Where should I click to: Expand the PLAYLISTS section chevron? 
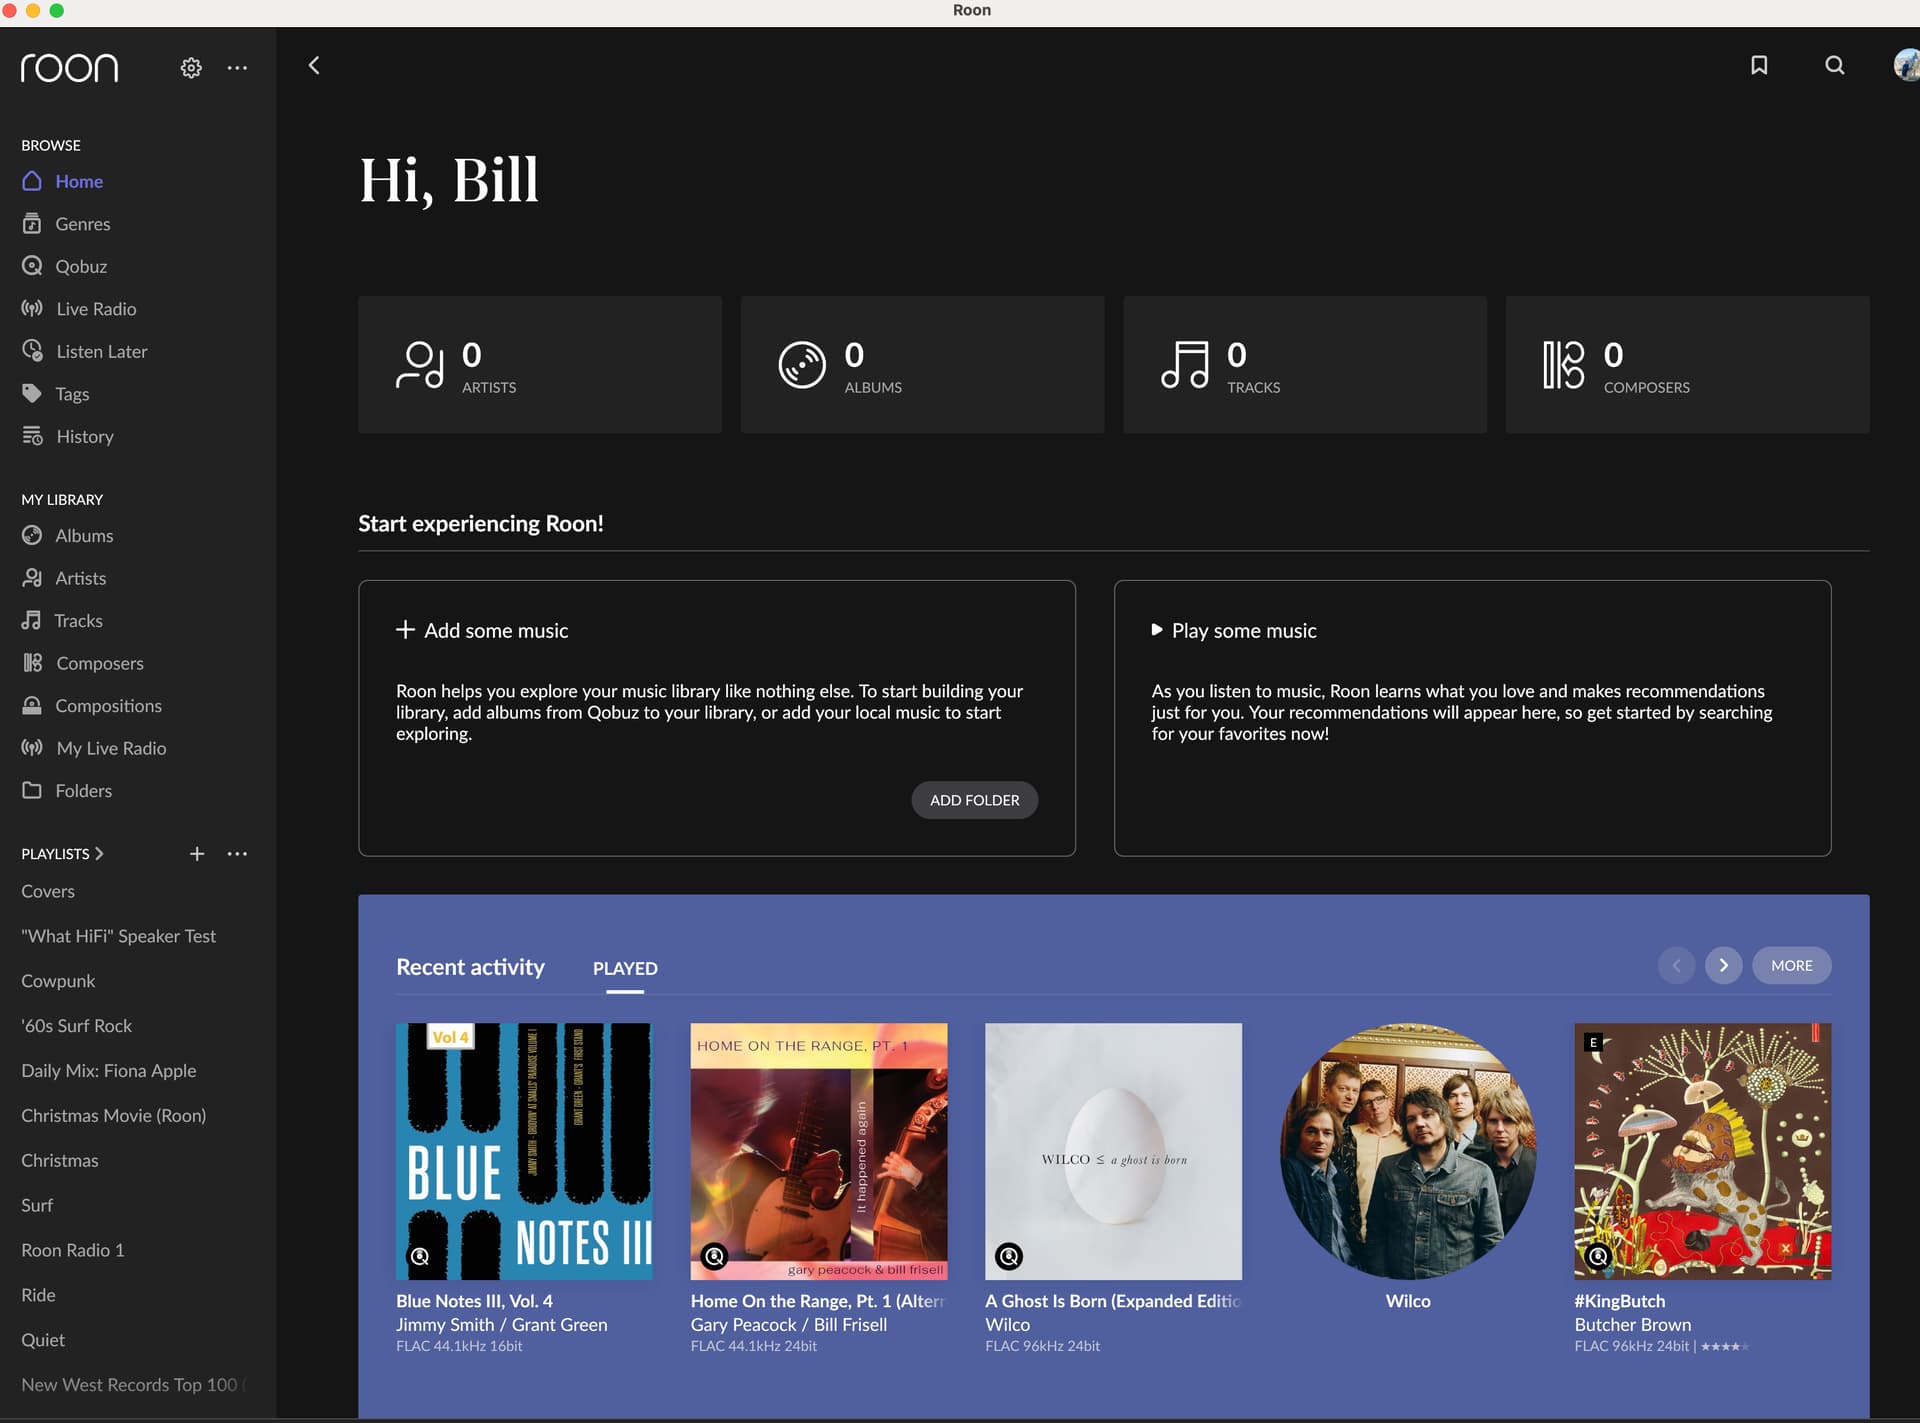coord(99,854)
